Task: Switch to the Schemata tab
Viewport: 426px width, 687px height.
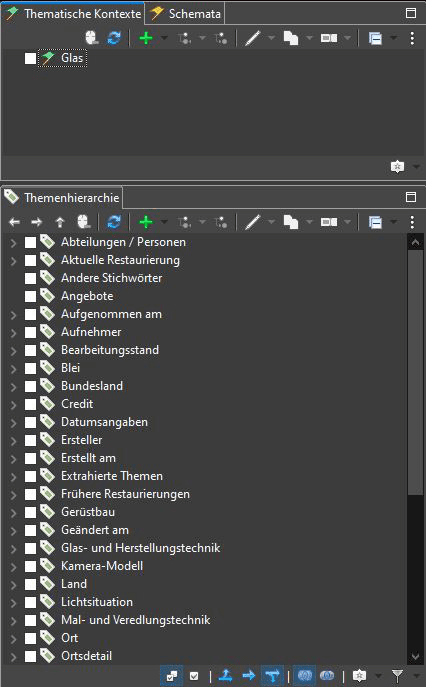Action: pyautogui.click(x=185, y=14)
